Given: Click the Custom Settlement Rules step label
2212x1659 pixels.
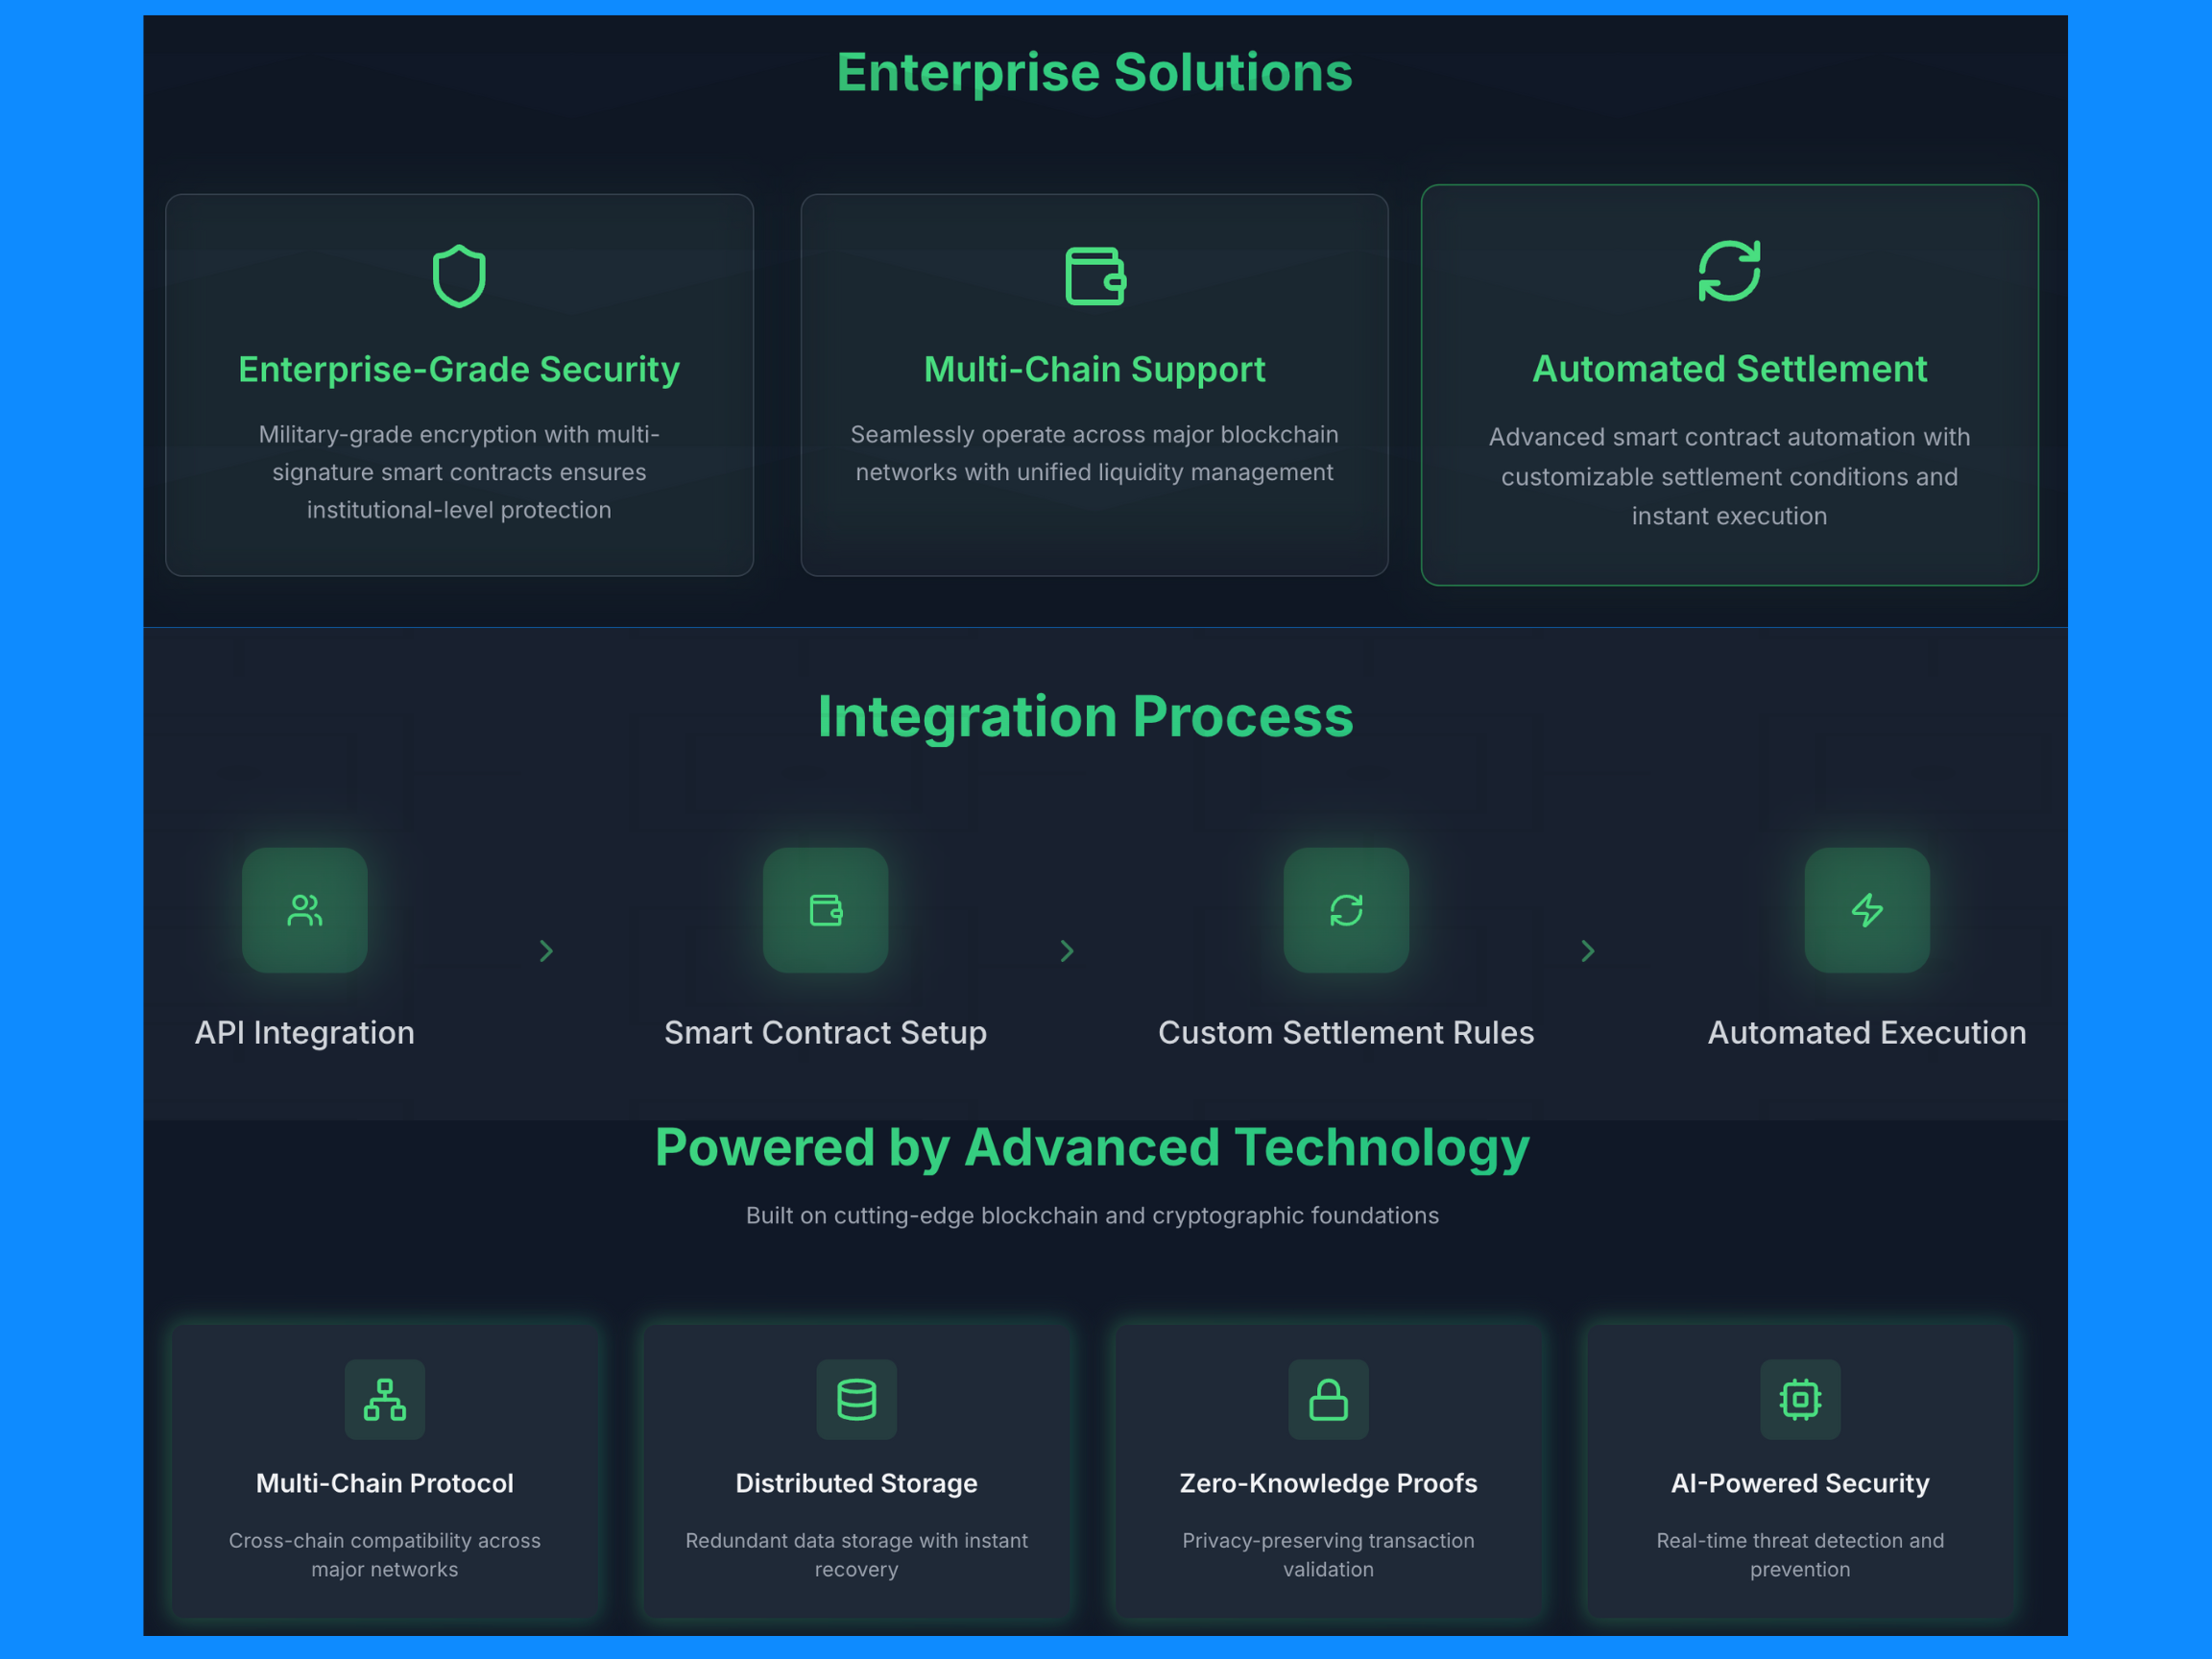Looking at the screenshot, I should (x=1346, y=1032).
